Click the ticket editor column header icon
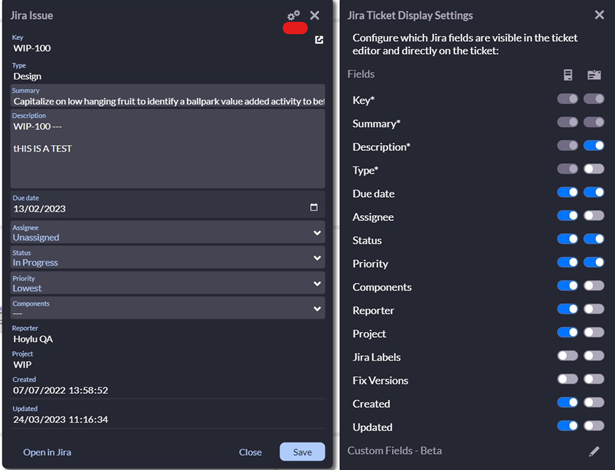The image size is (615, 470). pos(568,75)
